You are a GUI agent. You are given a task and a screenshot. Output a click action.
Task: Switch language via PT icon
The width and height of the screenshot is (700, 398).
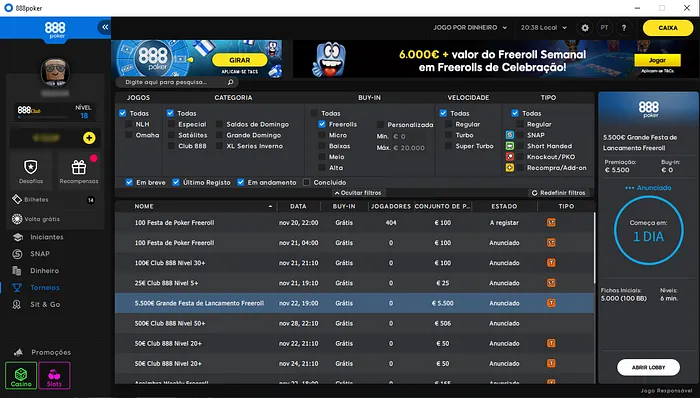coord(604,28)
